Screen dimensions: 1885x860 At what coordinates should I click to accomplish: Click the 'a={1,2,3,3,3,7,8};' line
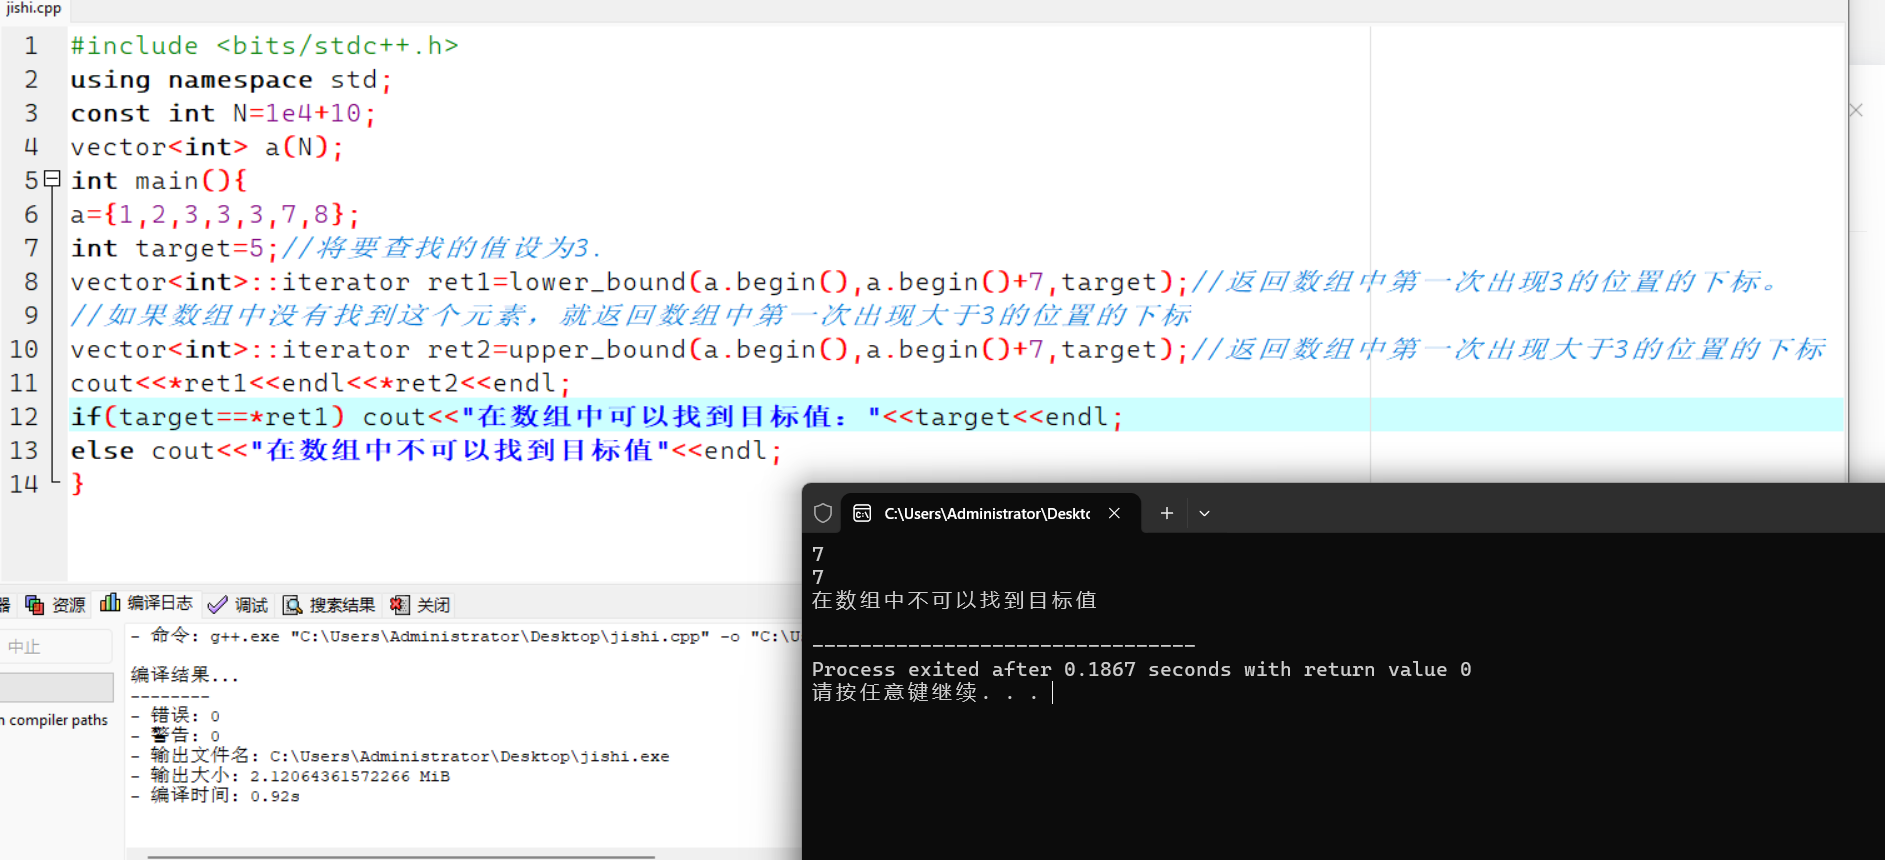pyautogui.click(x=215, y=214)
